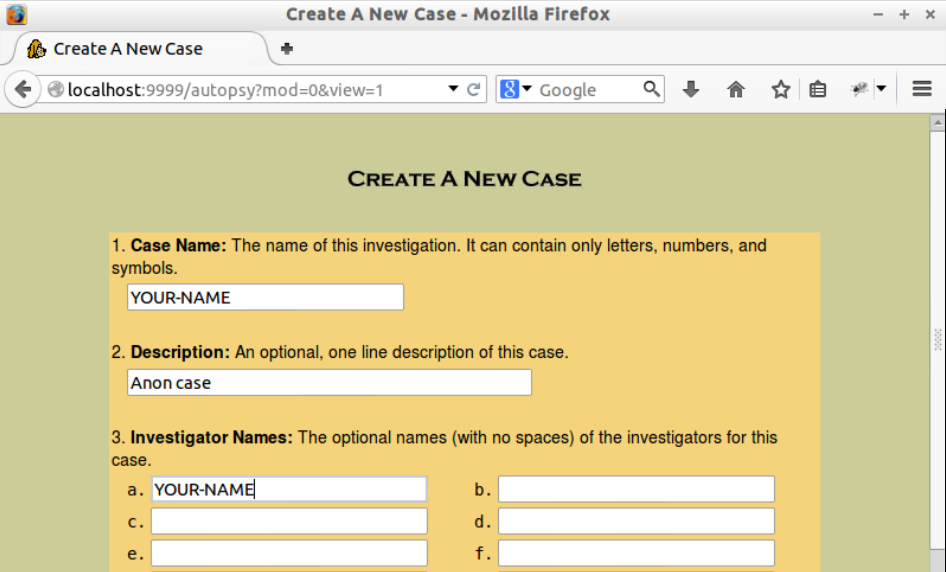The width and height of the screenshot is (946, 572).
Task: Minimize the Firefox window
Action: [878, 14]
